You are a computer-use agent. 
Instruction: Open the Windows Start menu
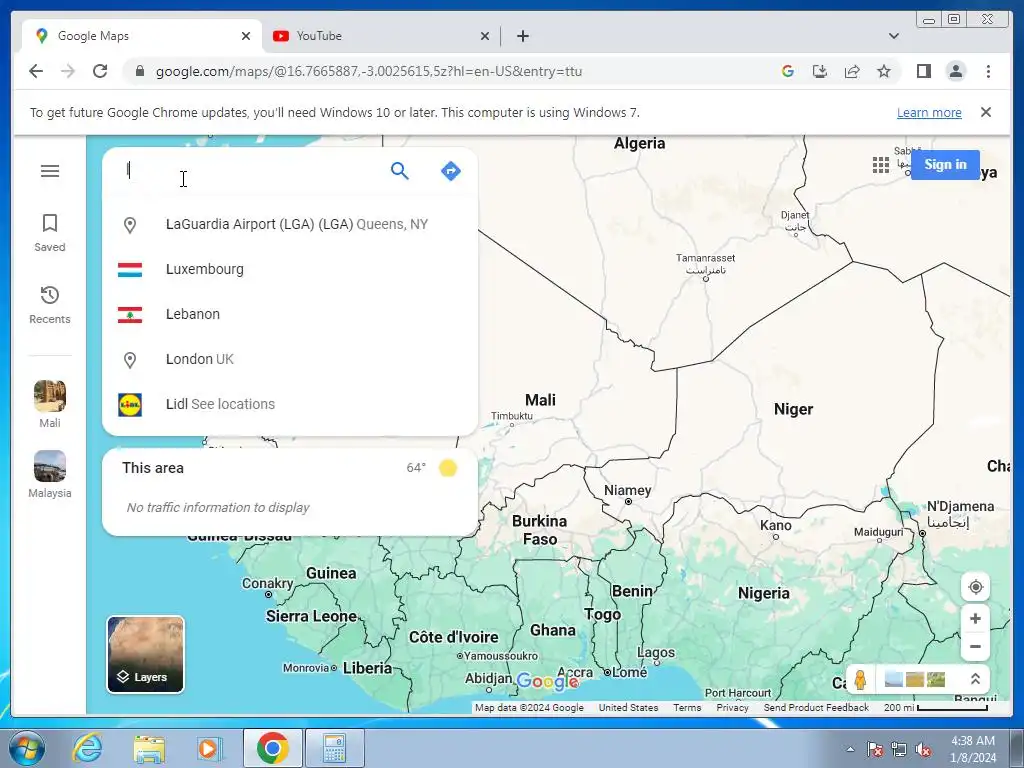pyautogui.click(x=26, y=748)
